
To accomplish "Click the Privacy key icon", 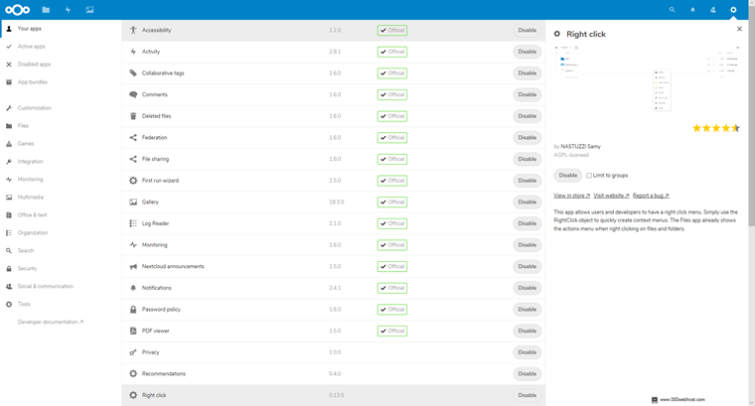I will (x=133, y=352).
